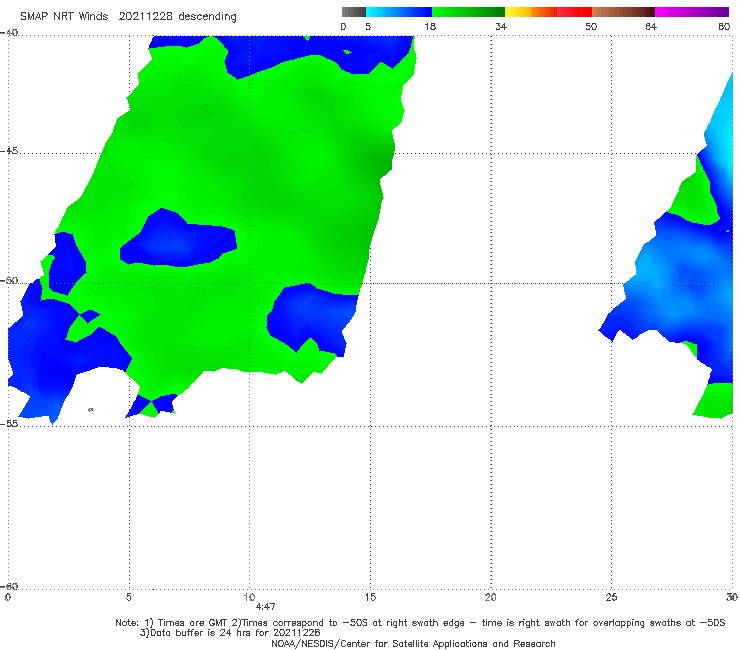Click the note 'Times are GMT' line
740x650 pixels.
point(420,623)
